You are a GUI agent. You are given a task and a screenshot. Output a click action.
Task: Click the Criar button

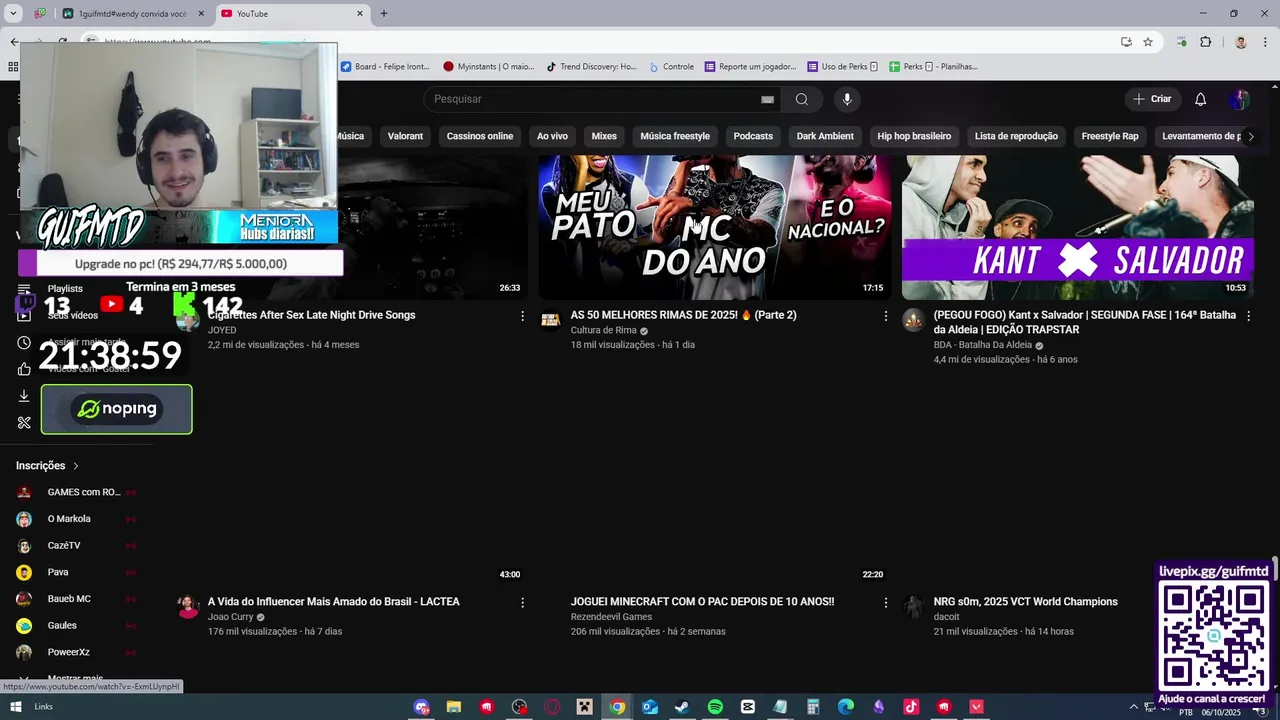[x=1152, y=99]
